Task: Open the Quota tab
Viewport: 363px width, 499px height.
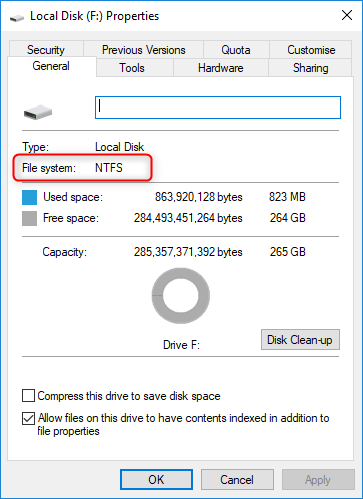Action: pos(236,50)
